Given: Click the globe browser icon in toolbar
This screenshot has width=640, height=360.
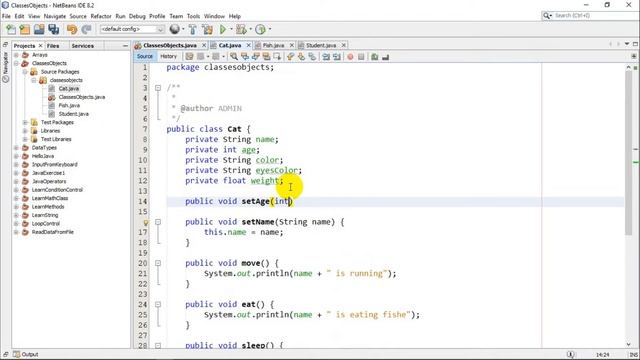Looking at the screenshot, I should pyautogui.click(x=175, y=29).
